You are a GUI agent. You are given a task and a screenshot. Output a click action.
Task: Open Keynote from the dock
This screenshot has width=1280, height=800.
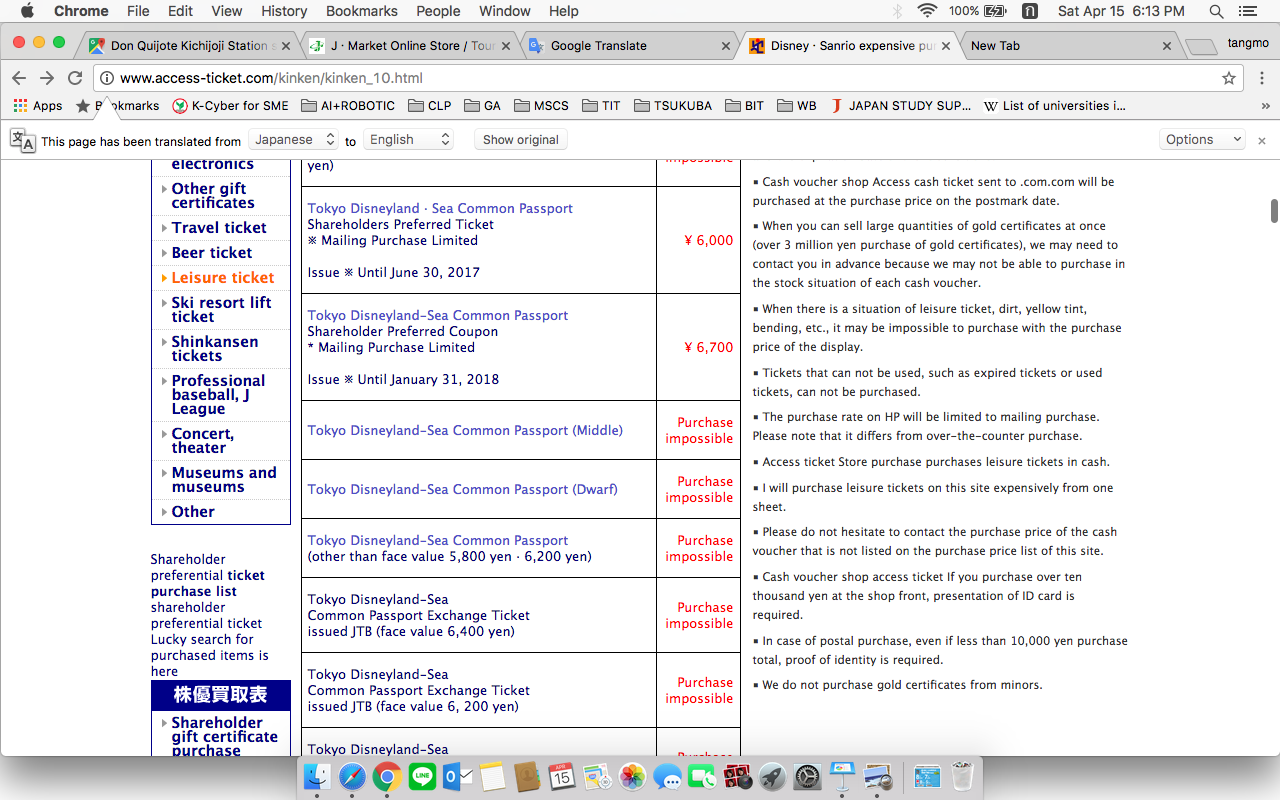(843, 776)
